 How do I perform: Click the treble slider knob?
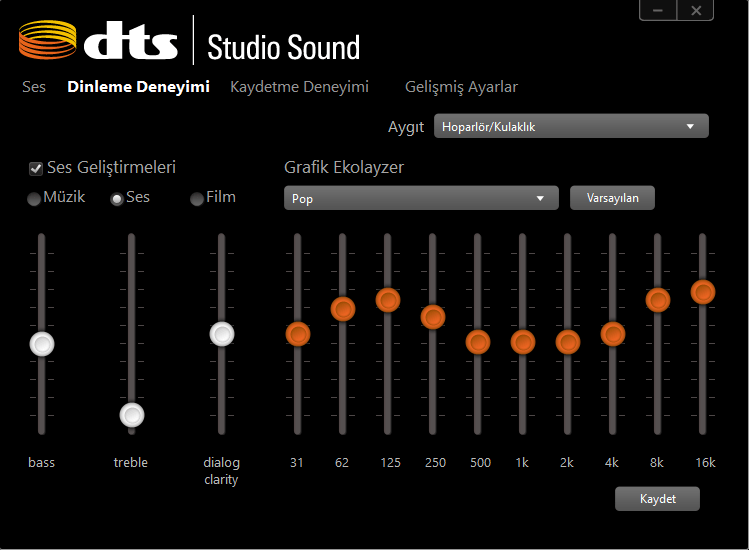[132, 415]
